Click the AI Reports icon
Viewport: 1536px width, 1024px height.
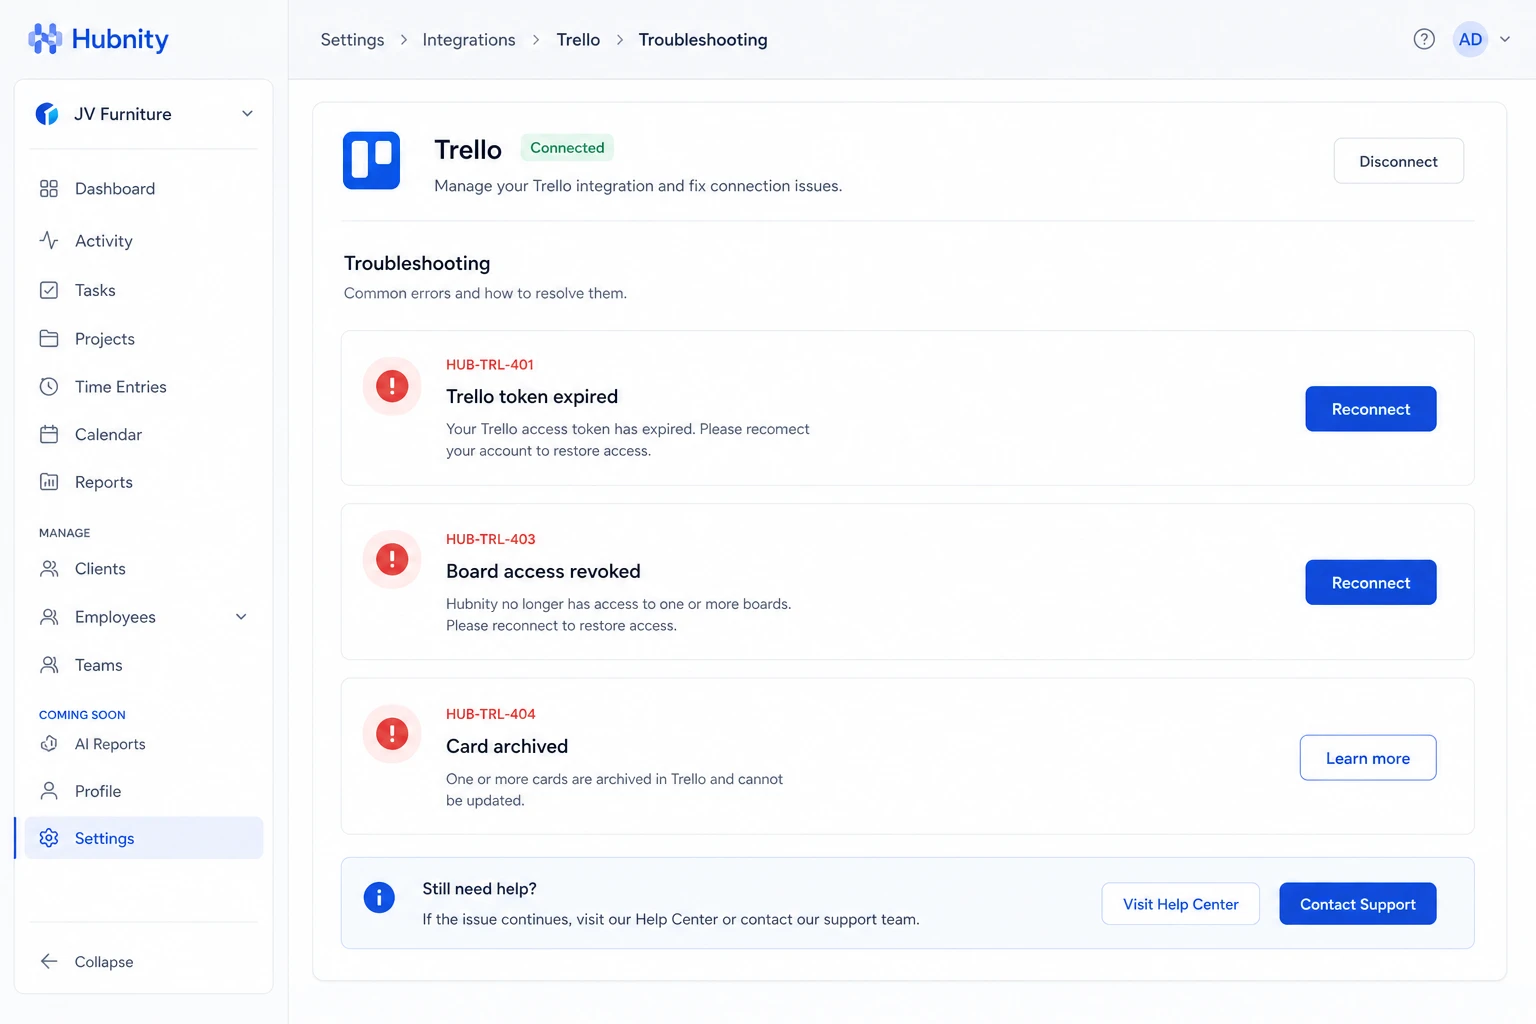coord(49,744)
